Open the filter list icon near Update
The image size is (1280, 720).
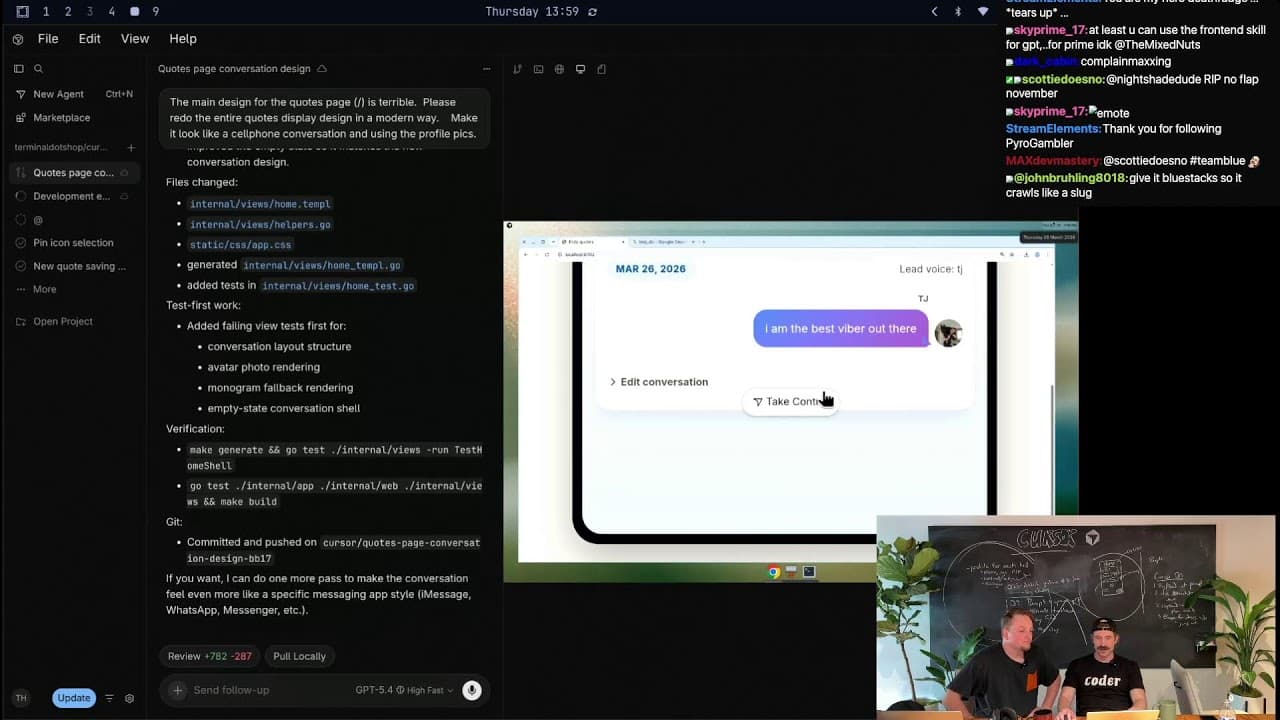(x=110, y=698)
